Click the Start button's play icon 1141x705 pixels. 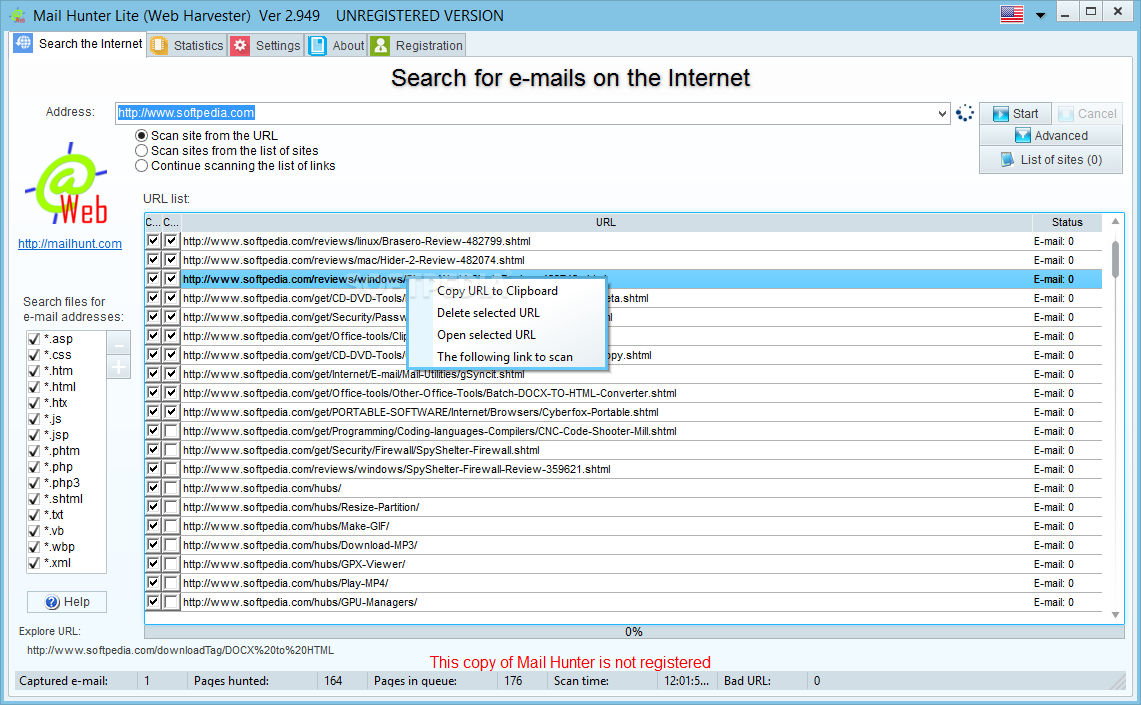pos(1001,113)
